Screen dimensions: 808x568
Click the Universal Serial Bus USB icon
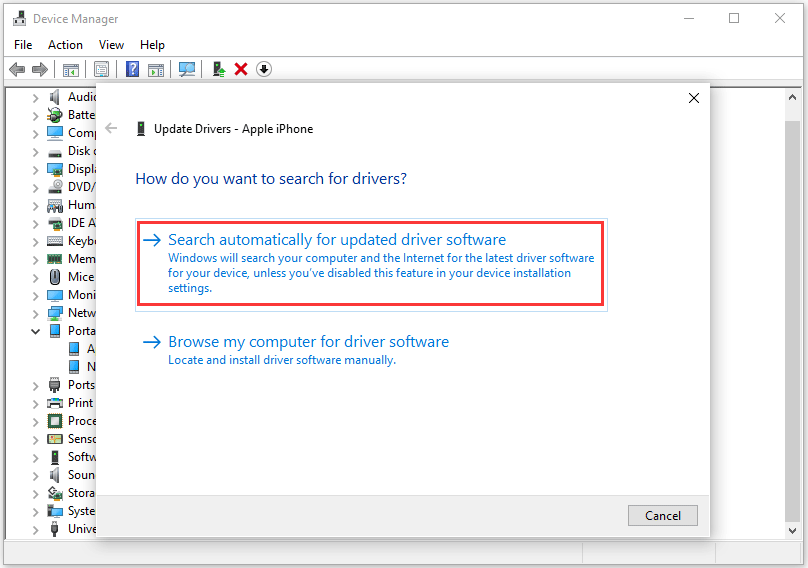click(55, 529)
